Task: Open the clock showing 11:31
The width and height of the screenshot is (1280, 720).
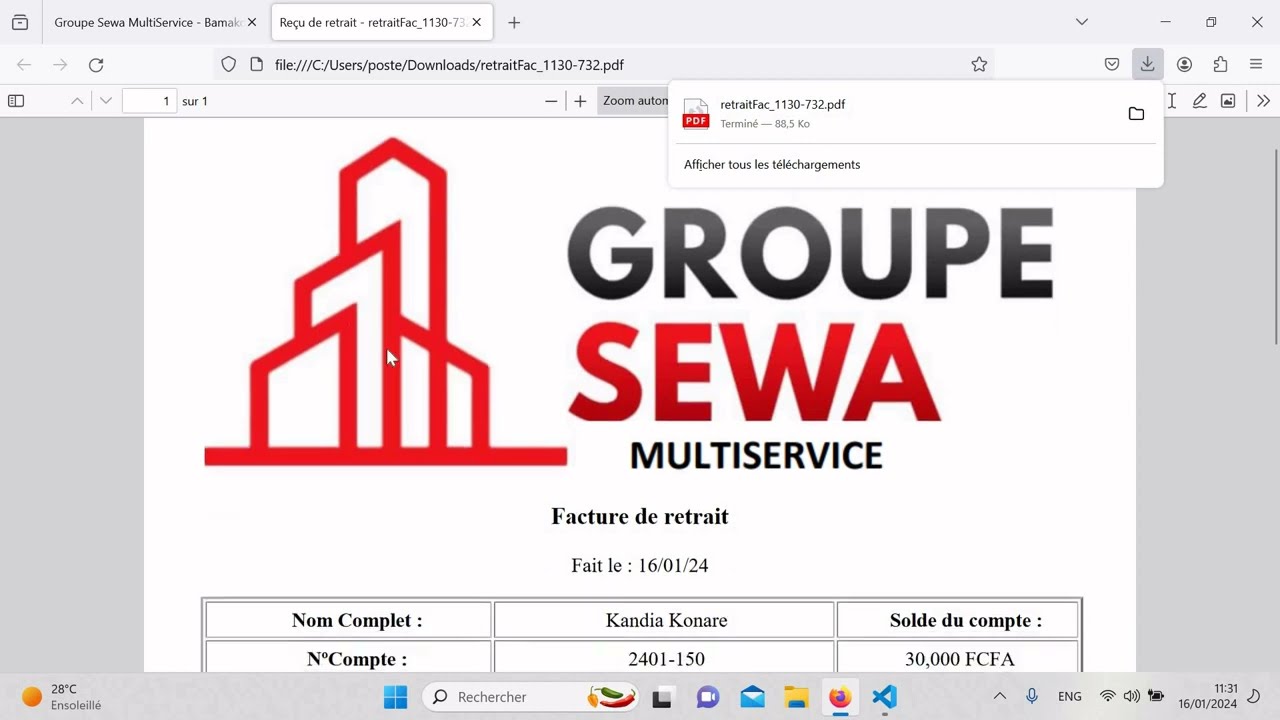Action: tap(1207, 696)
